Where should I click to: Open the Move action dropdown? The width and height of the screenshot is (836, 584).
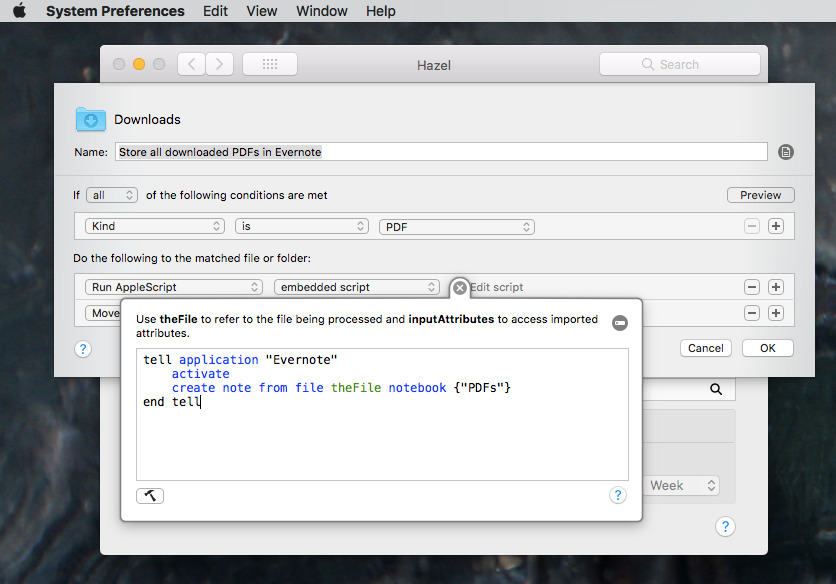pos(103,313)
